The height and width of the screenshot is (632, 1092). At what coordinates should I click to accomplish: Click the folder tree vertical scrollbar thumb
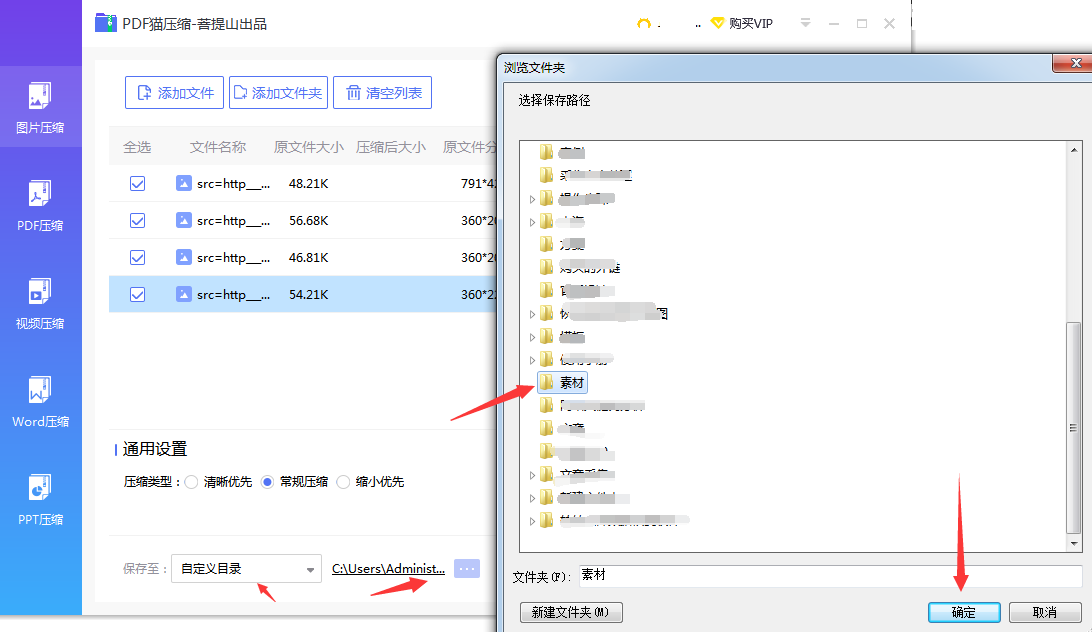(x=1074, y=428)
